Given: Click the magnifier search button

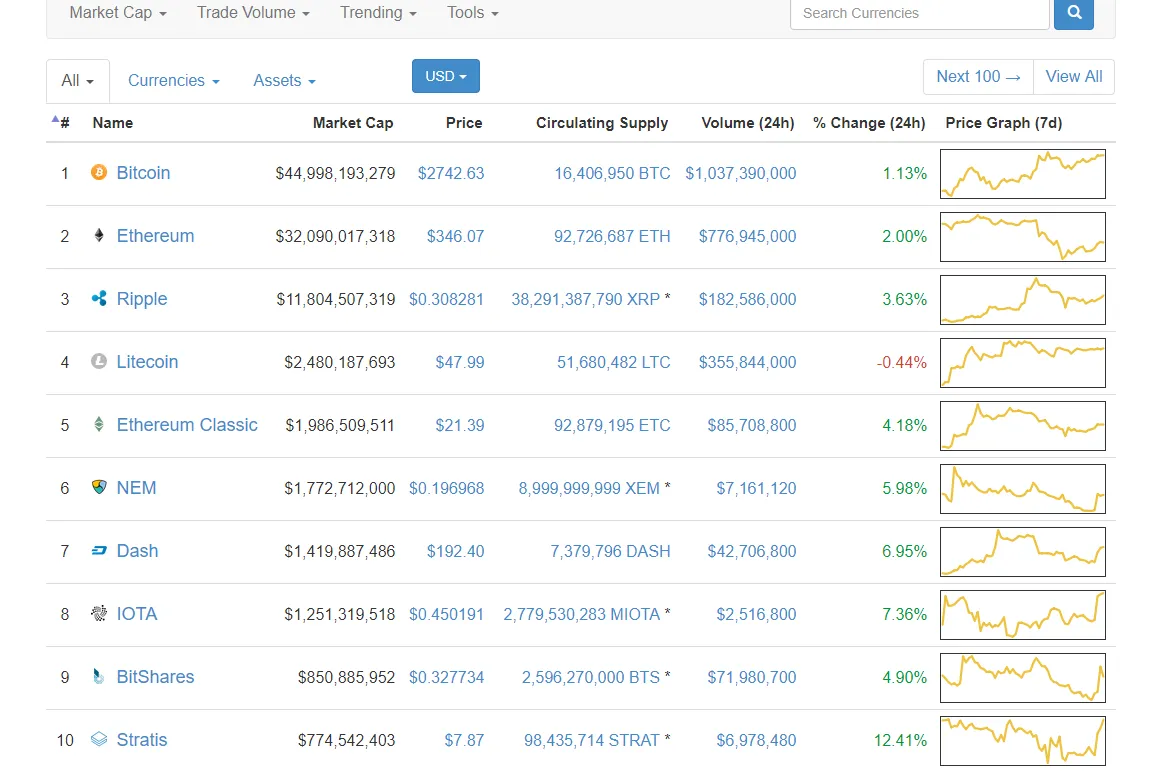Looking at the screenshot, I should tap(1074, 13).
